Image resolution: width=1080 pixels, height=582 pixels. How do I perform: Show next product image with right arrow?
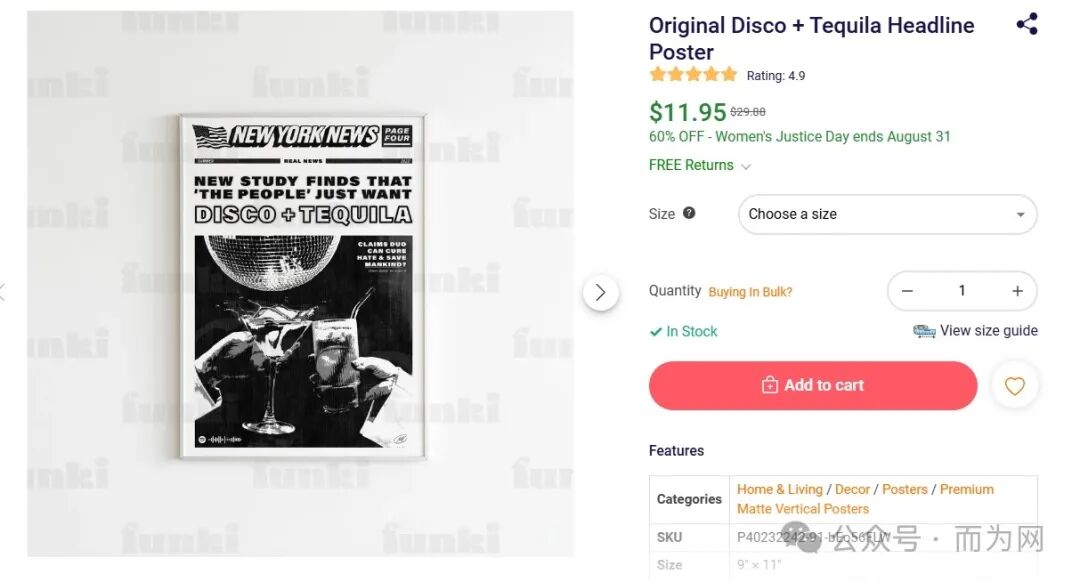pos(600,292)
